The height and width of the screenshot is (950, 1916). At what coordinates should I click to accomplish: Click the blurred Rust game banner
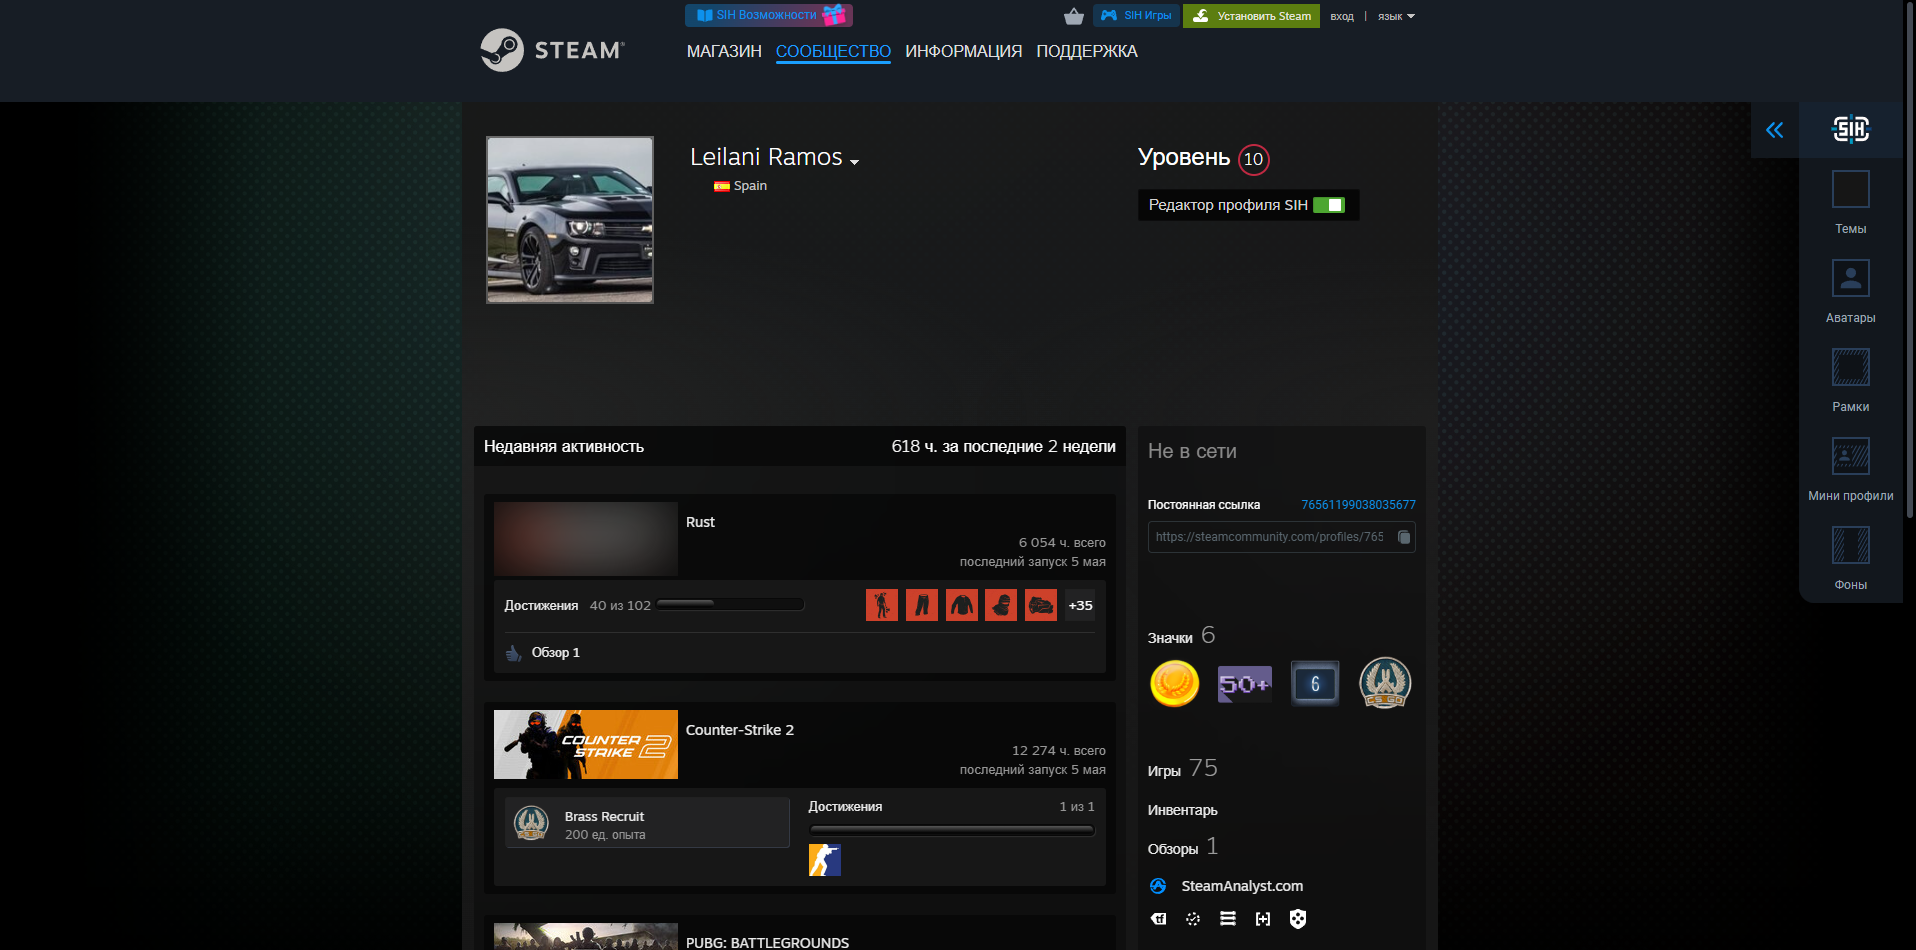point(586,538)
